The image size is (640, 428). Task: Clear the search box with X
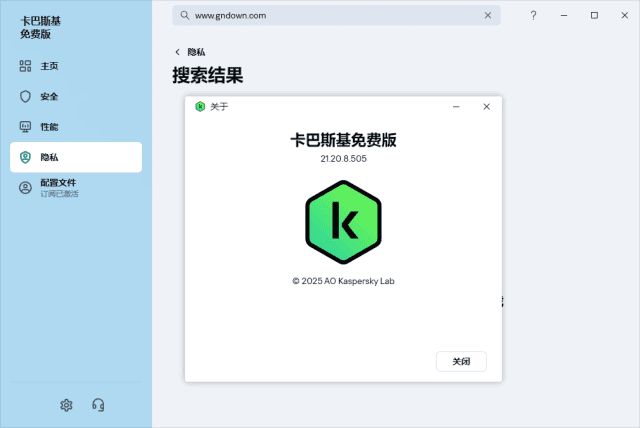(489, 16)
